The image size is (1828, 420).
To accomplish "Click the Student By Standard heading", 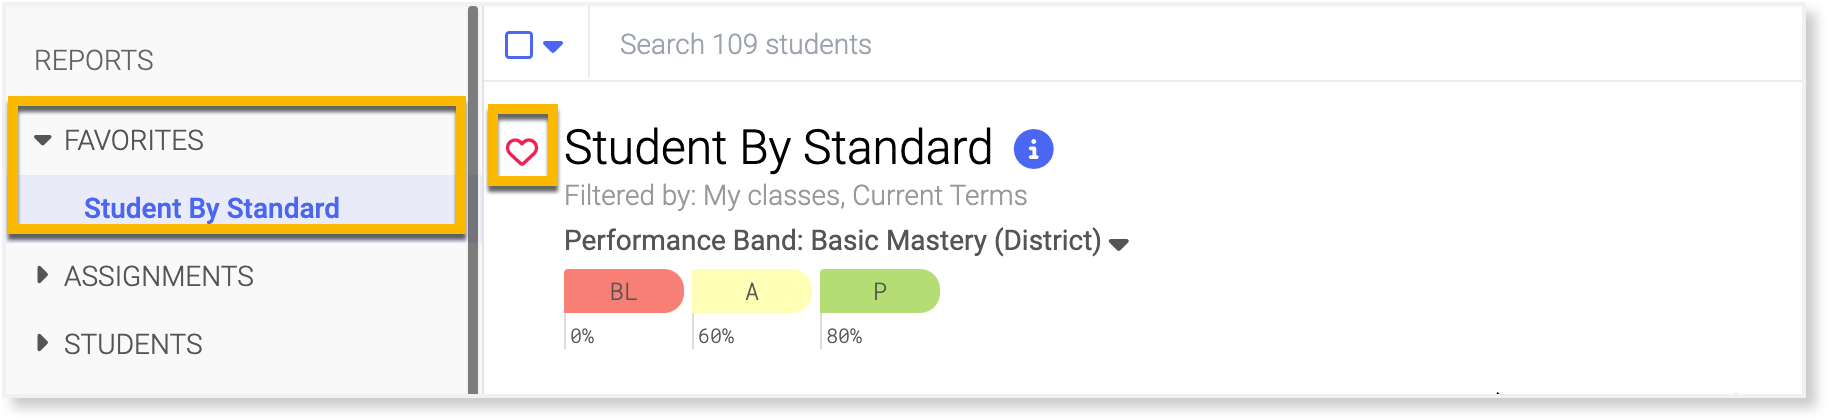I will pos(778,148).
